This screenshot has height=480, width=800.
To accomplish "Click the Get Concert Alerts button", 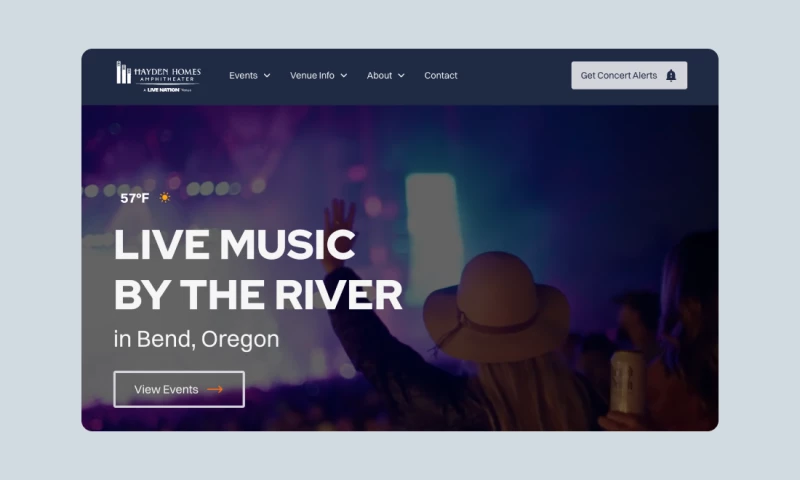I will [629, 75].
